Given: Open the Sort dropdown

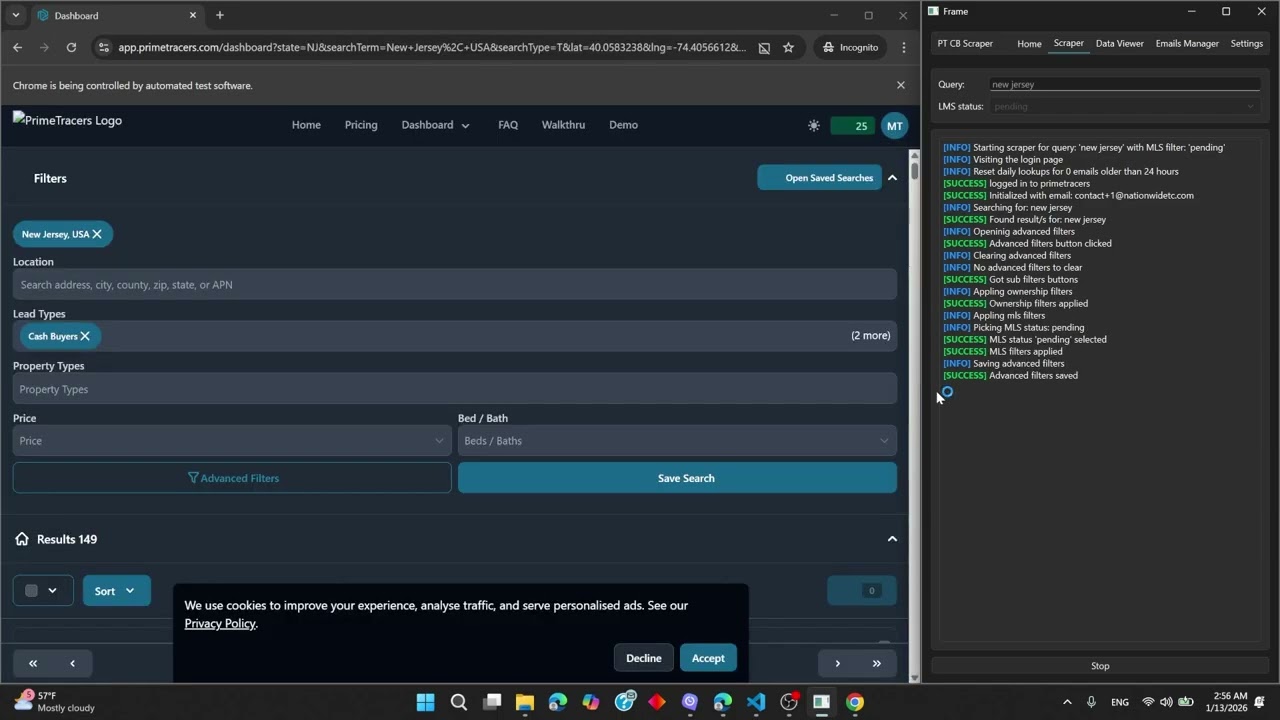Looking at the screenshot, I should [116, 591].
